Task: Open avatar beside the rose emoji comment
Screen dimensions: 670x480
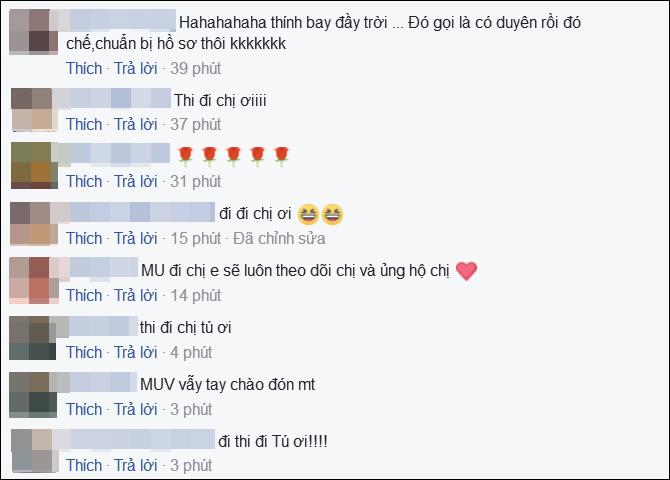Action: pos(34,166)
